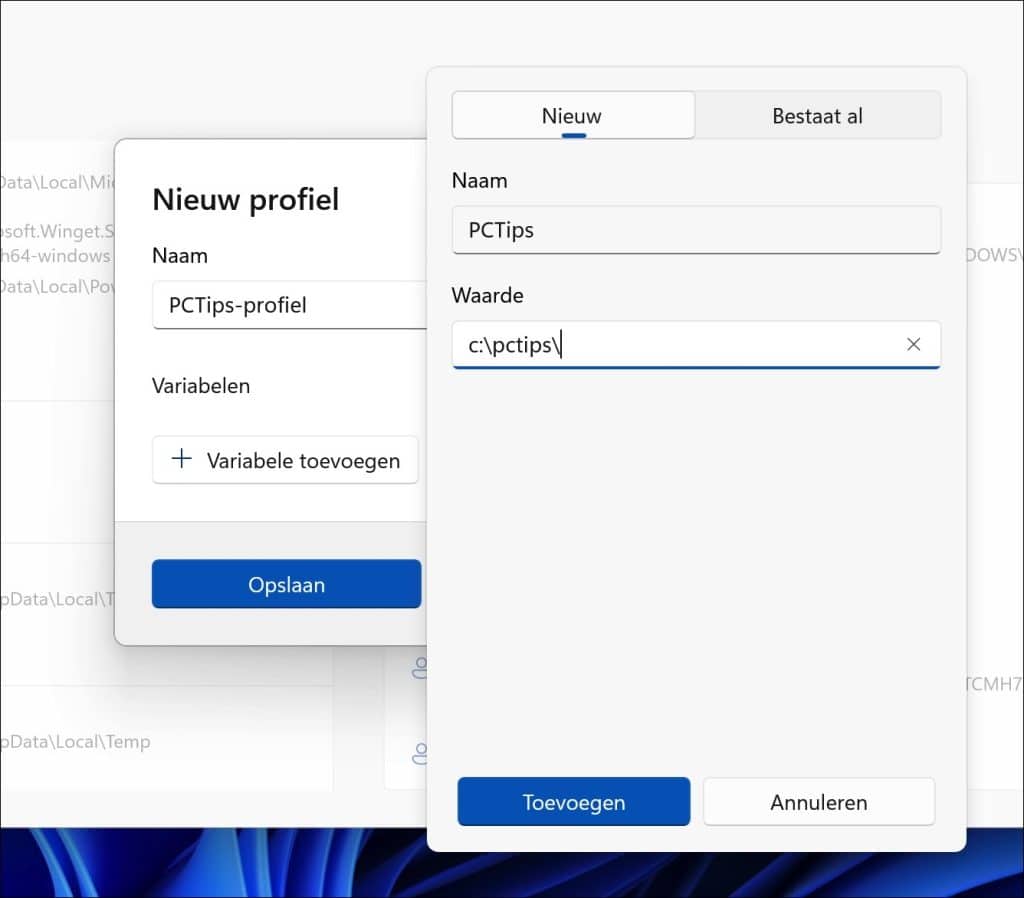Click the Waarde label
The height and width of the screenshot is (898, 1024).
(487, 295)
